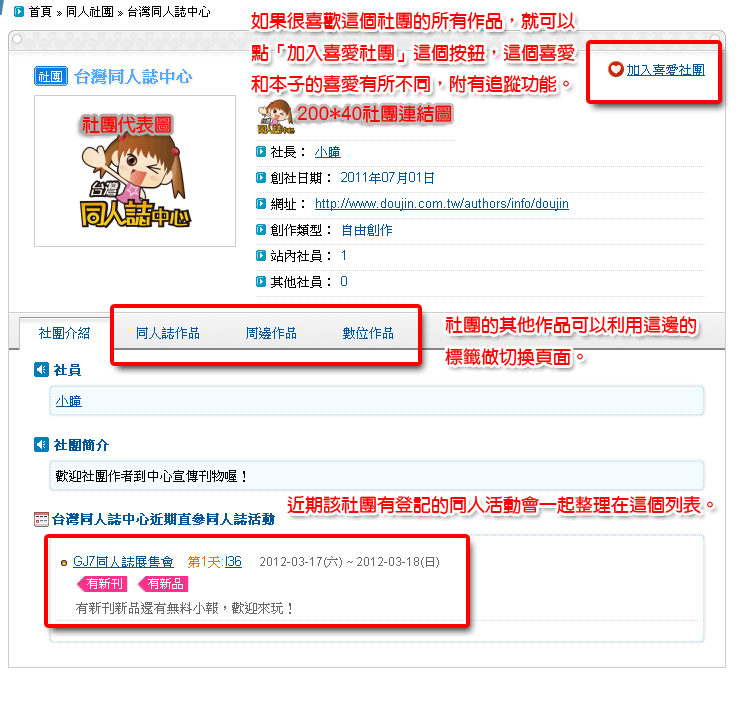Open the 社團介紹 tab
739x705 pixels.
tap(65, 333)
